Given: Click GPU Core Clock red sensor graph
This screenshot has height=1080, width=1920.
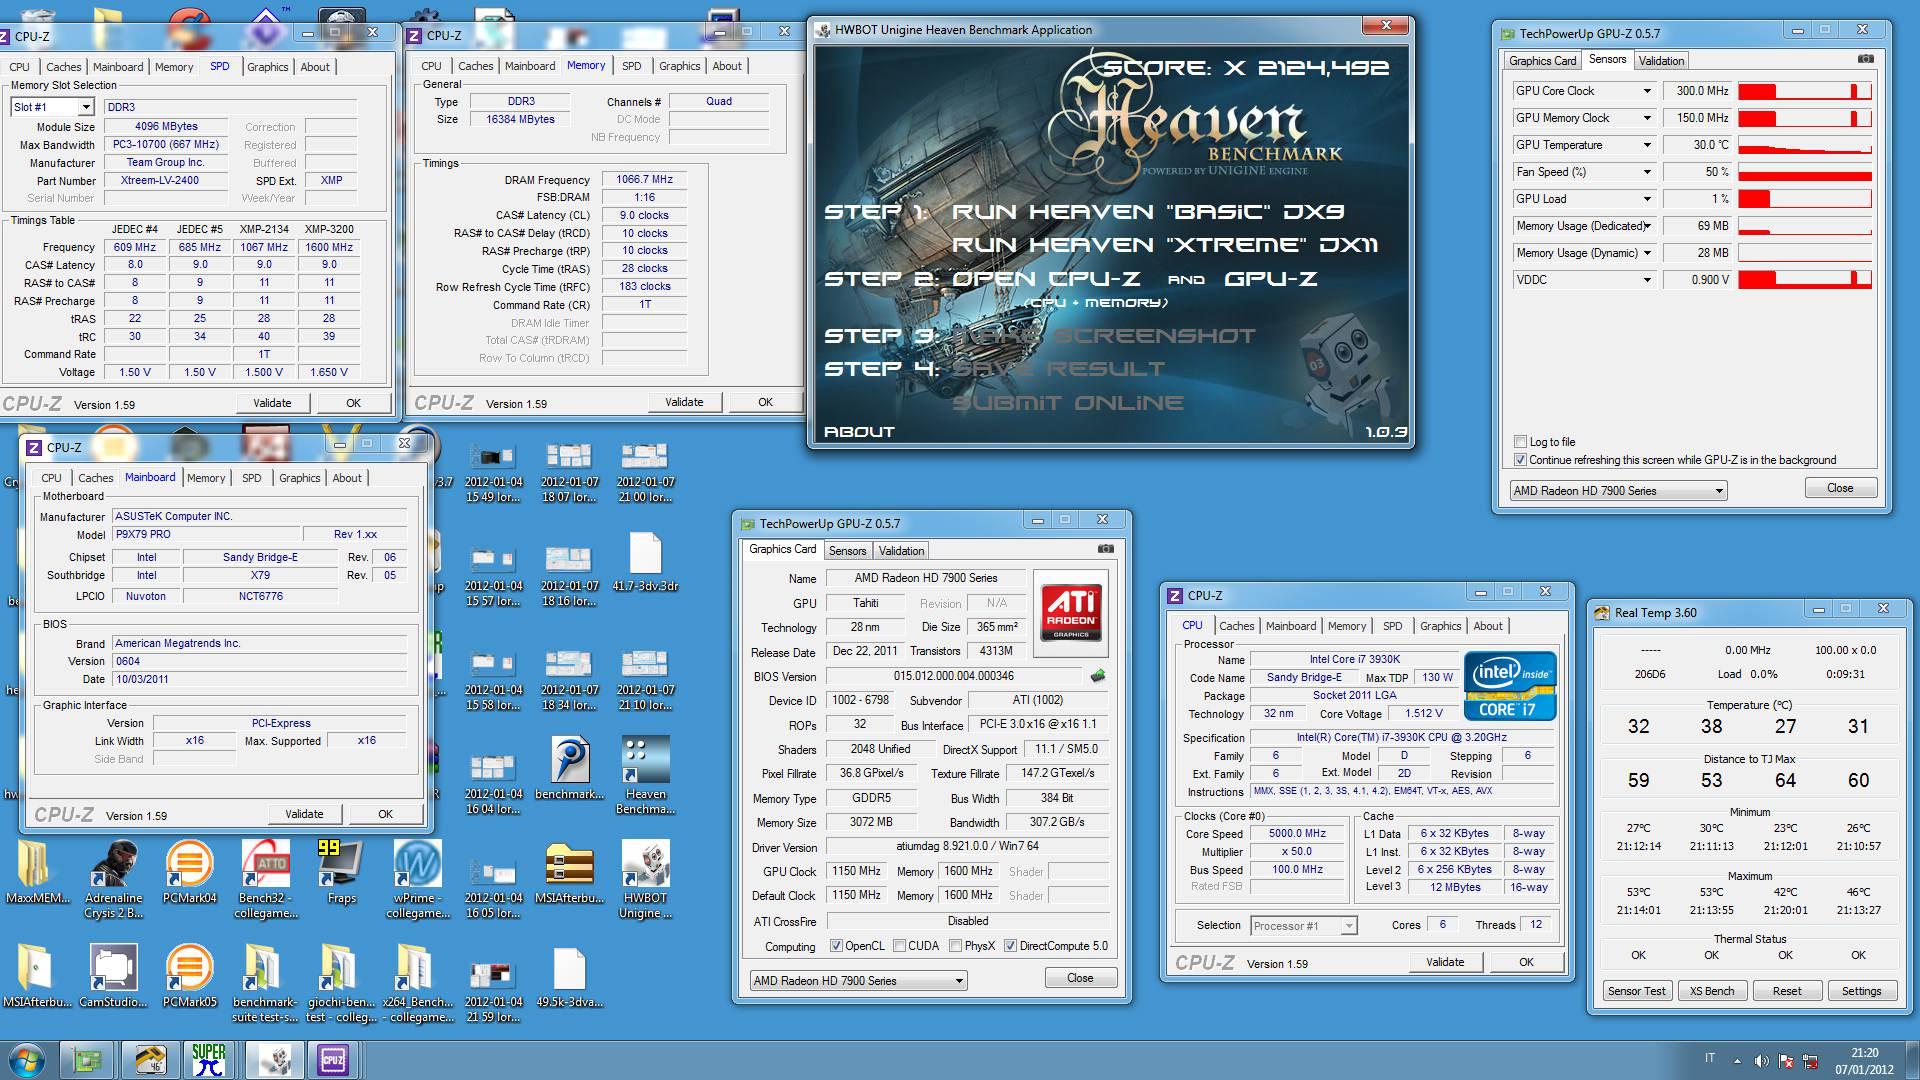Looking at the screenshot, I should pos(1804,91).
